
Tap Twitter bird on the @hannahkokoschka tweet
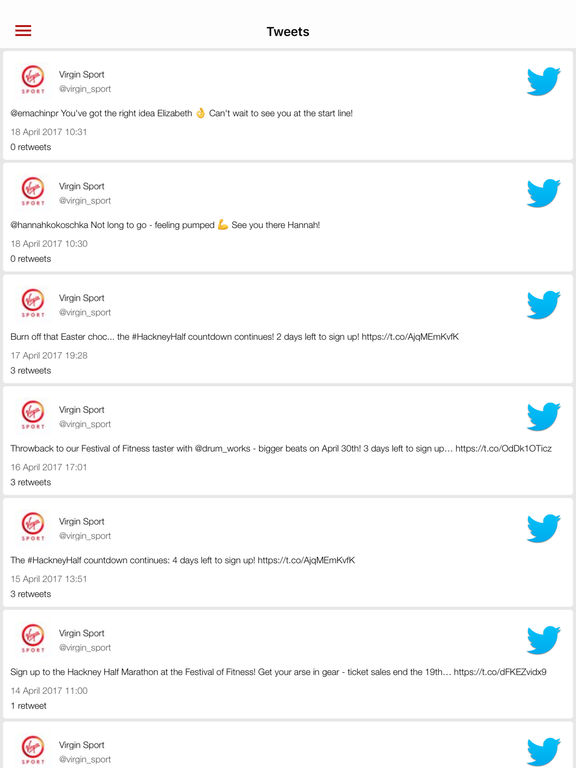(543, 192)
